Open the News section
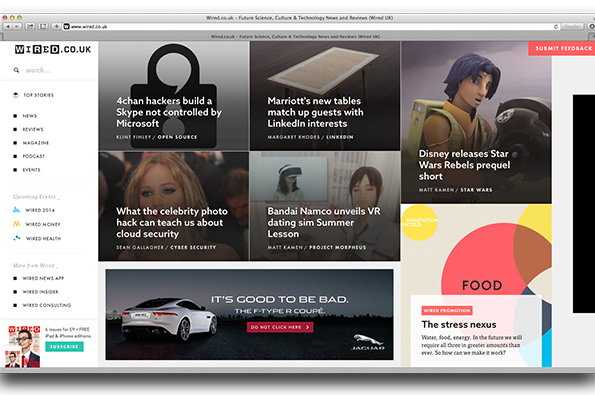 (x=30, y=116)
